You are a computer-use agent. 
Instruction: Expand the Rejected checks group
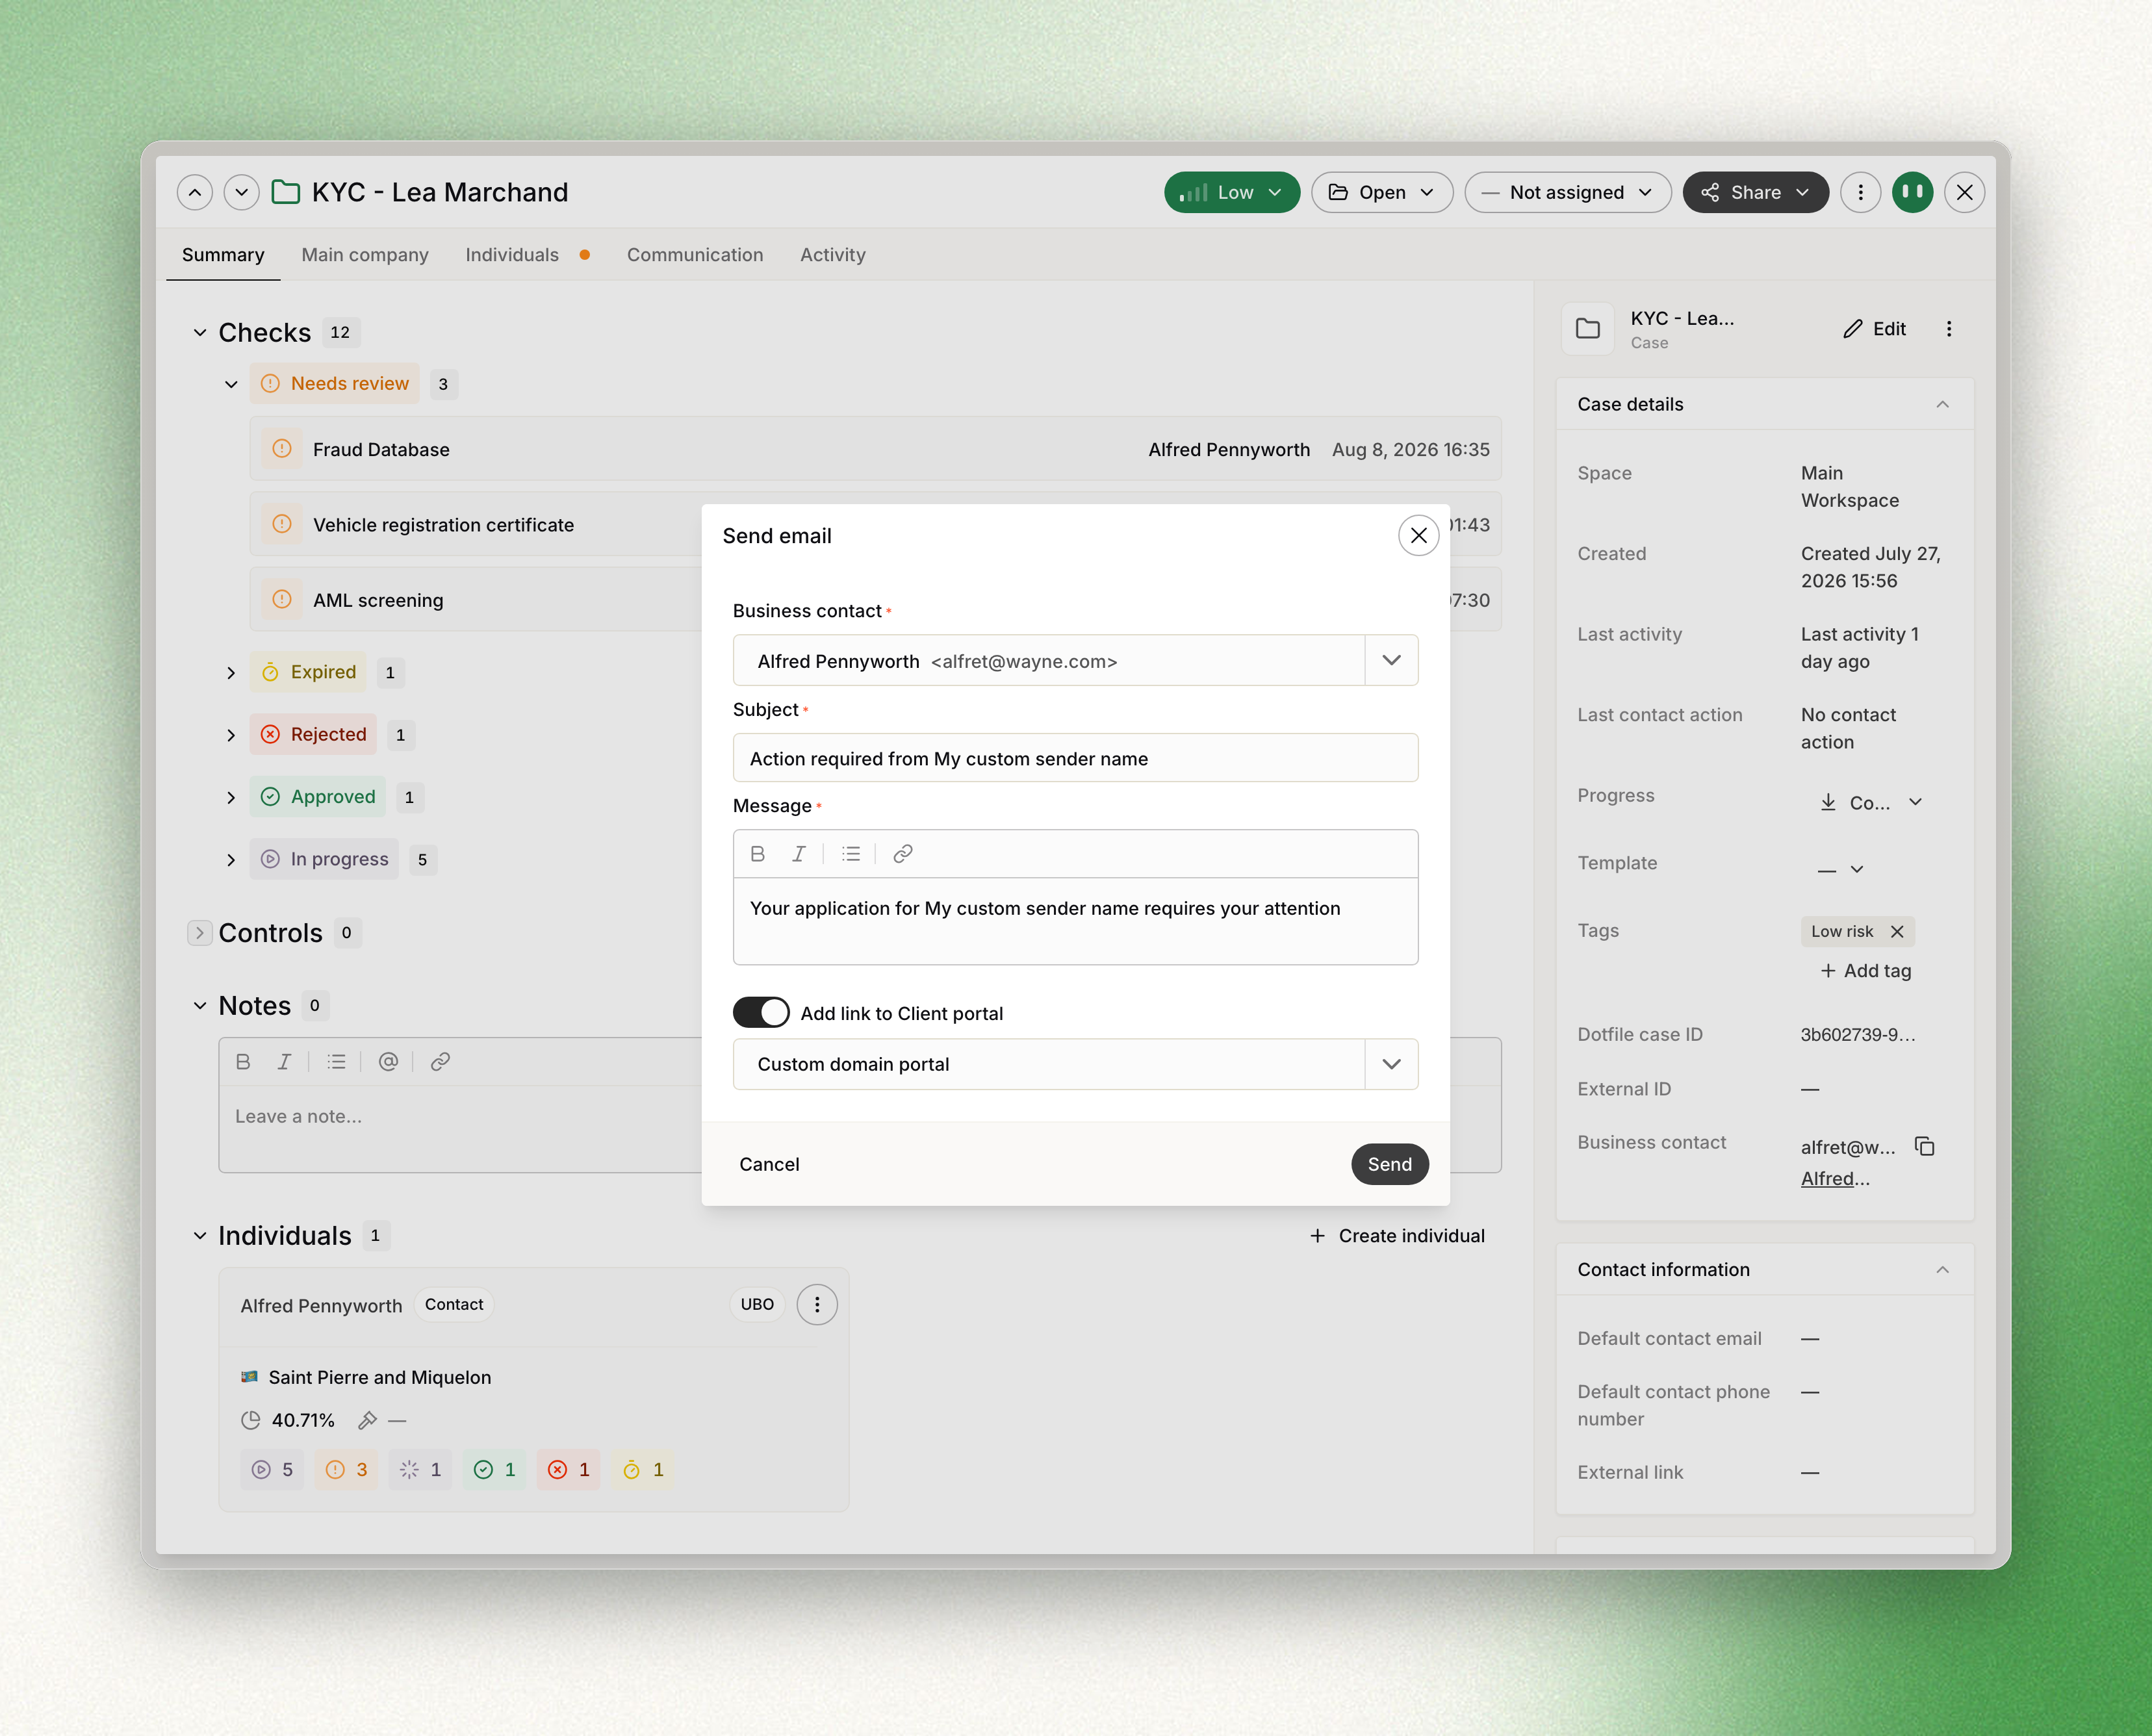(231, 735)
